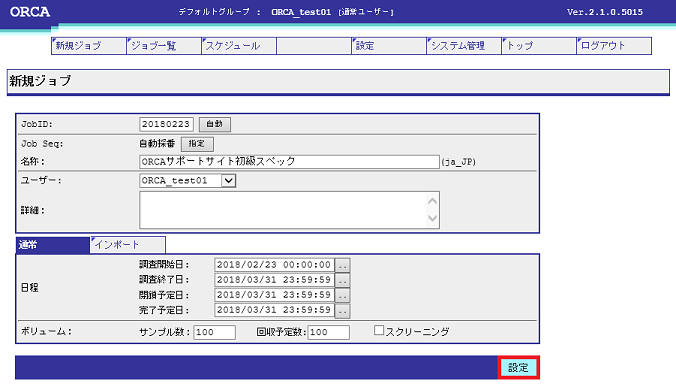The width and height of the screenshot is (676, 387).
Task: Open the 設定 item in the top menu
Action: [x=388, y=46]
